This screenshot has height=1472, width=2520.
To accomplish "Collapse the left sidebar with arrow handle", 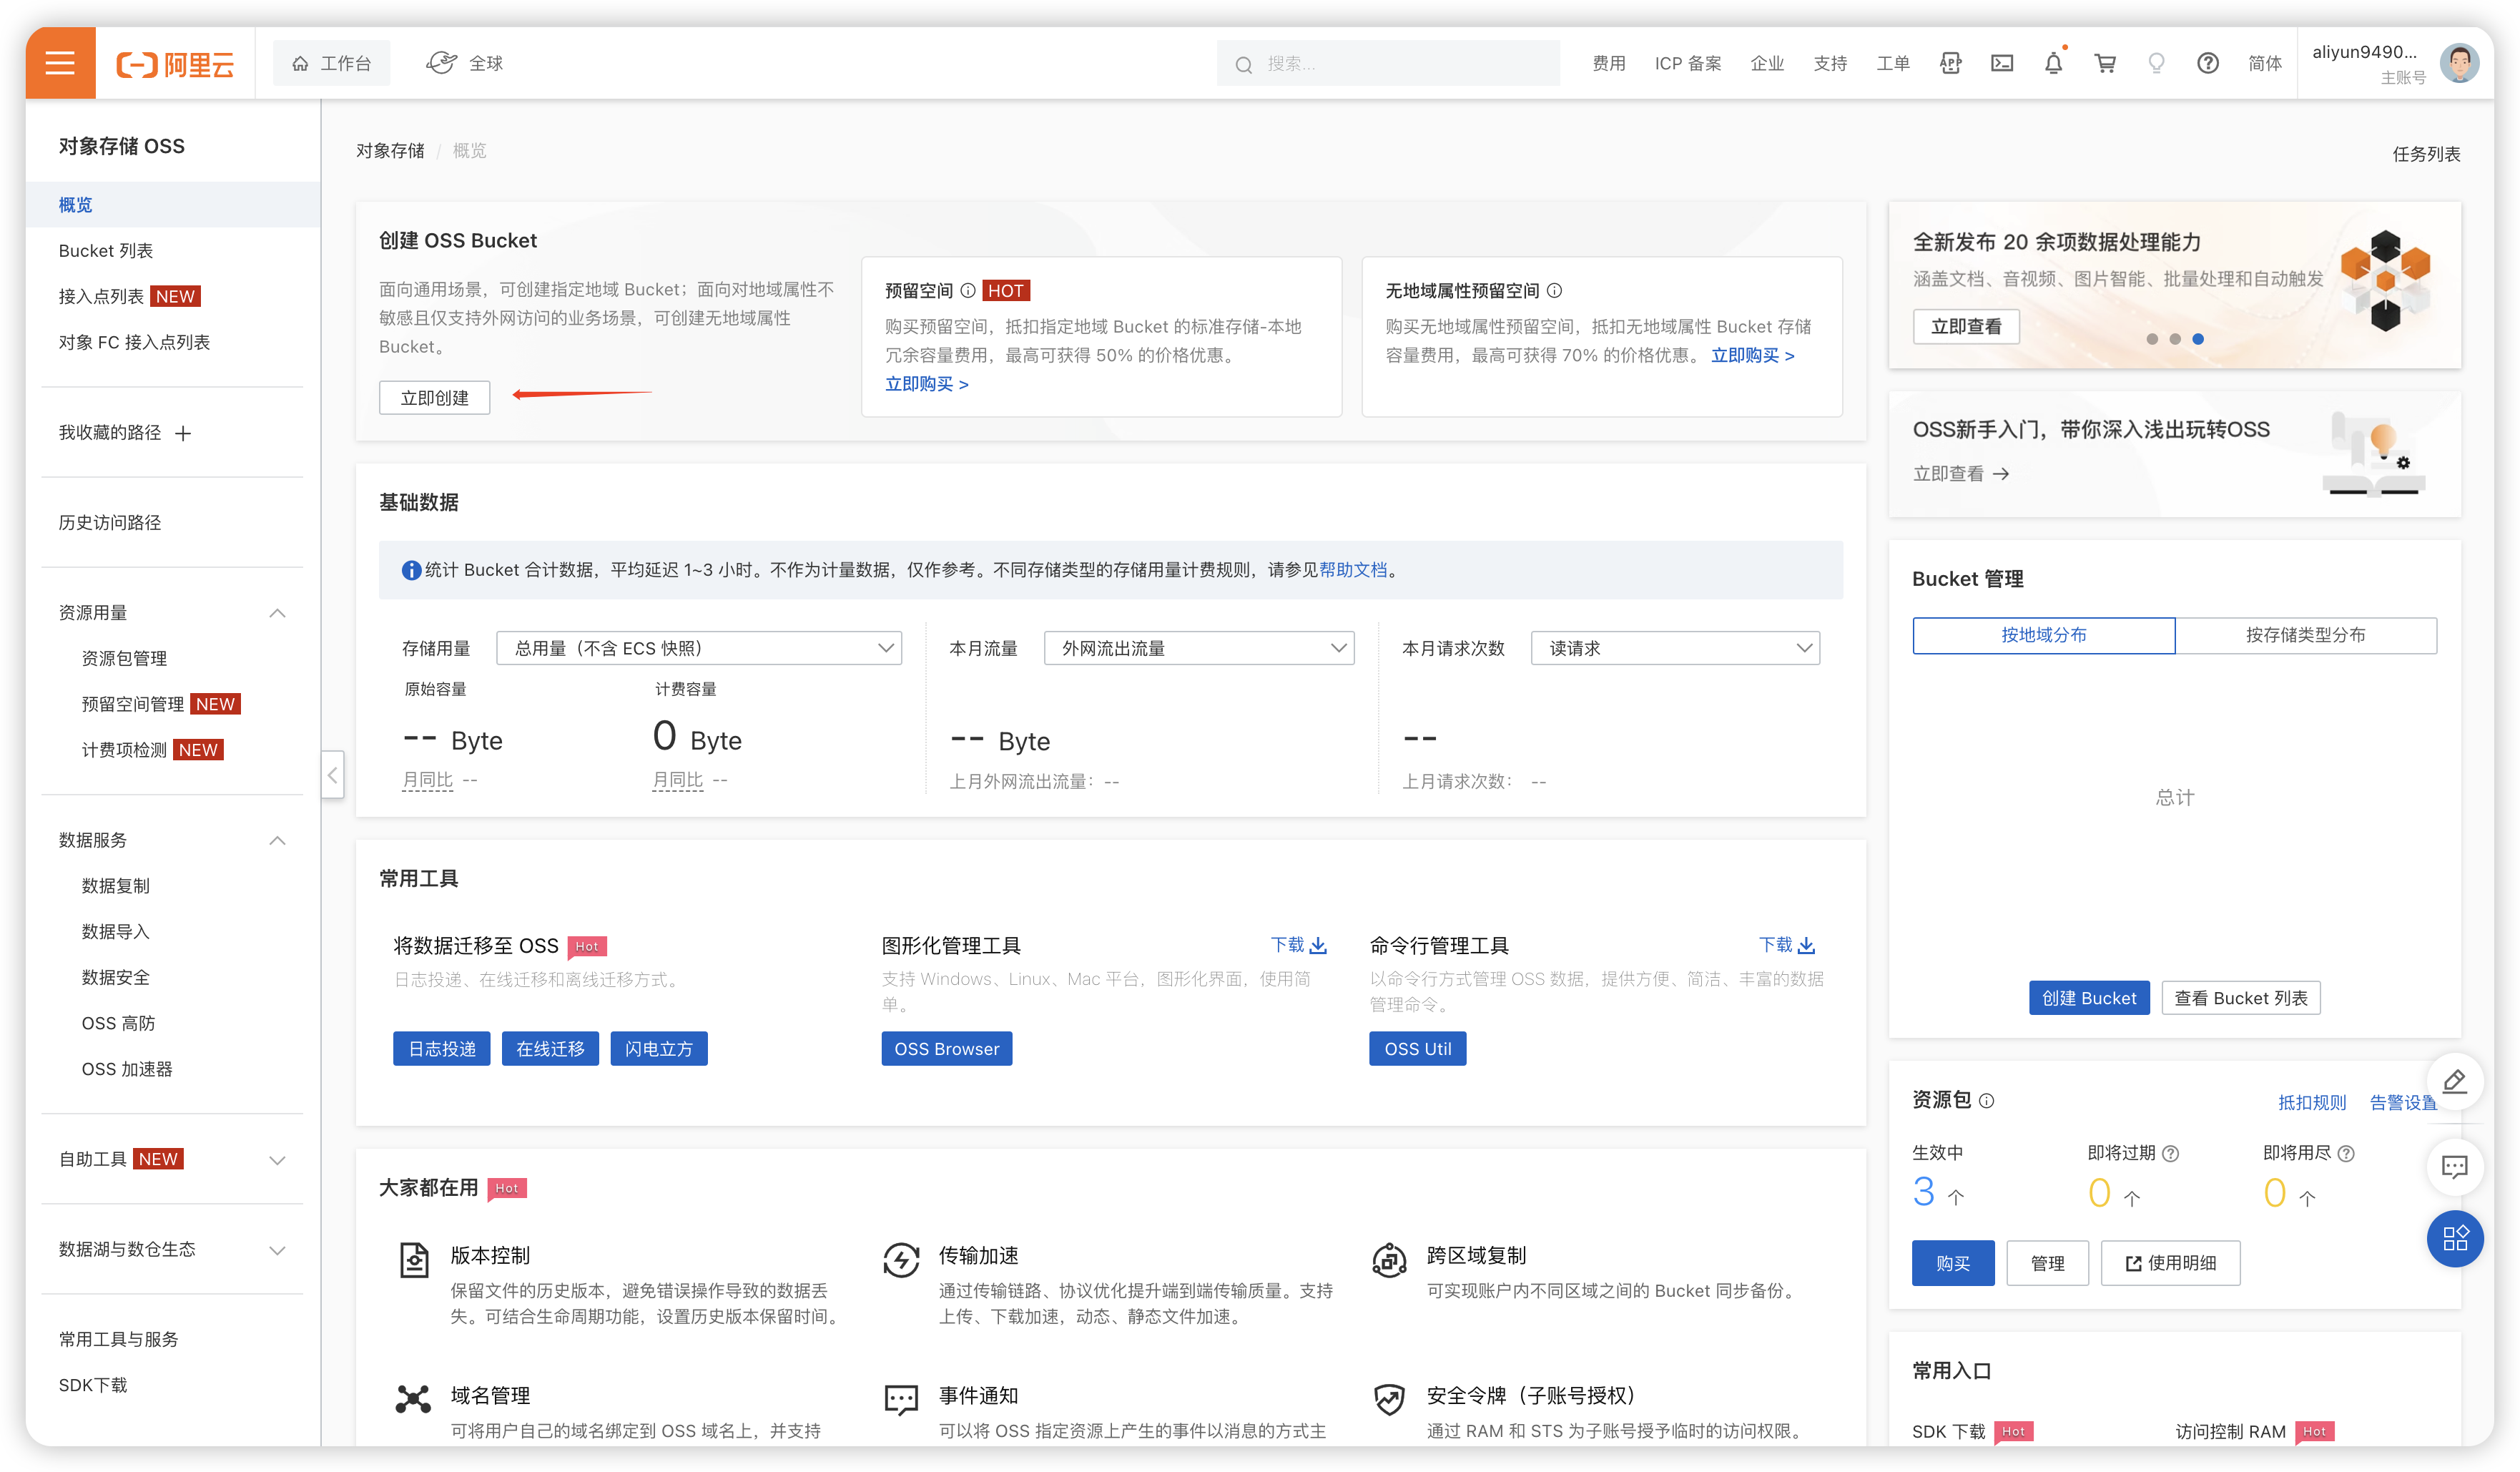I will pyautogui.click(x=333, y=775).
